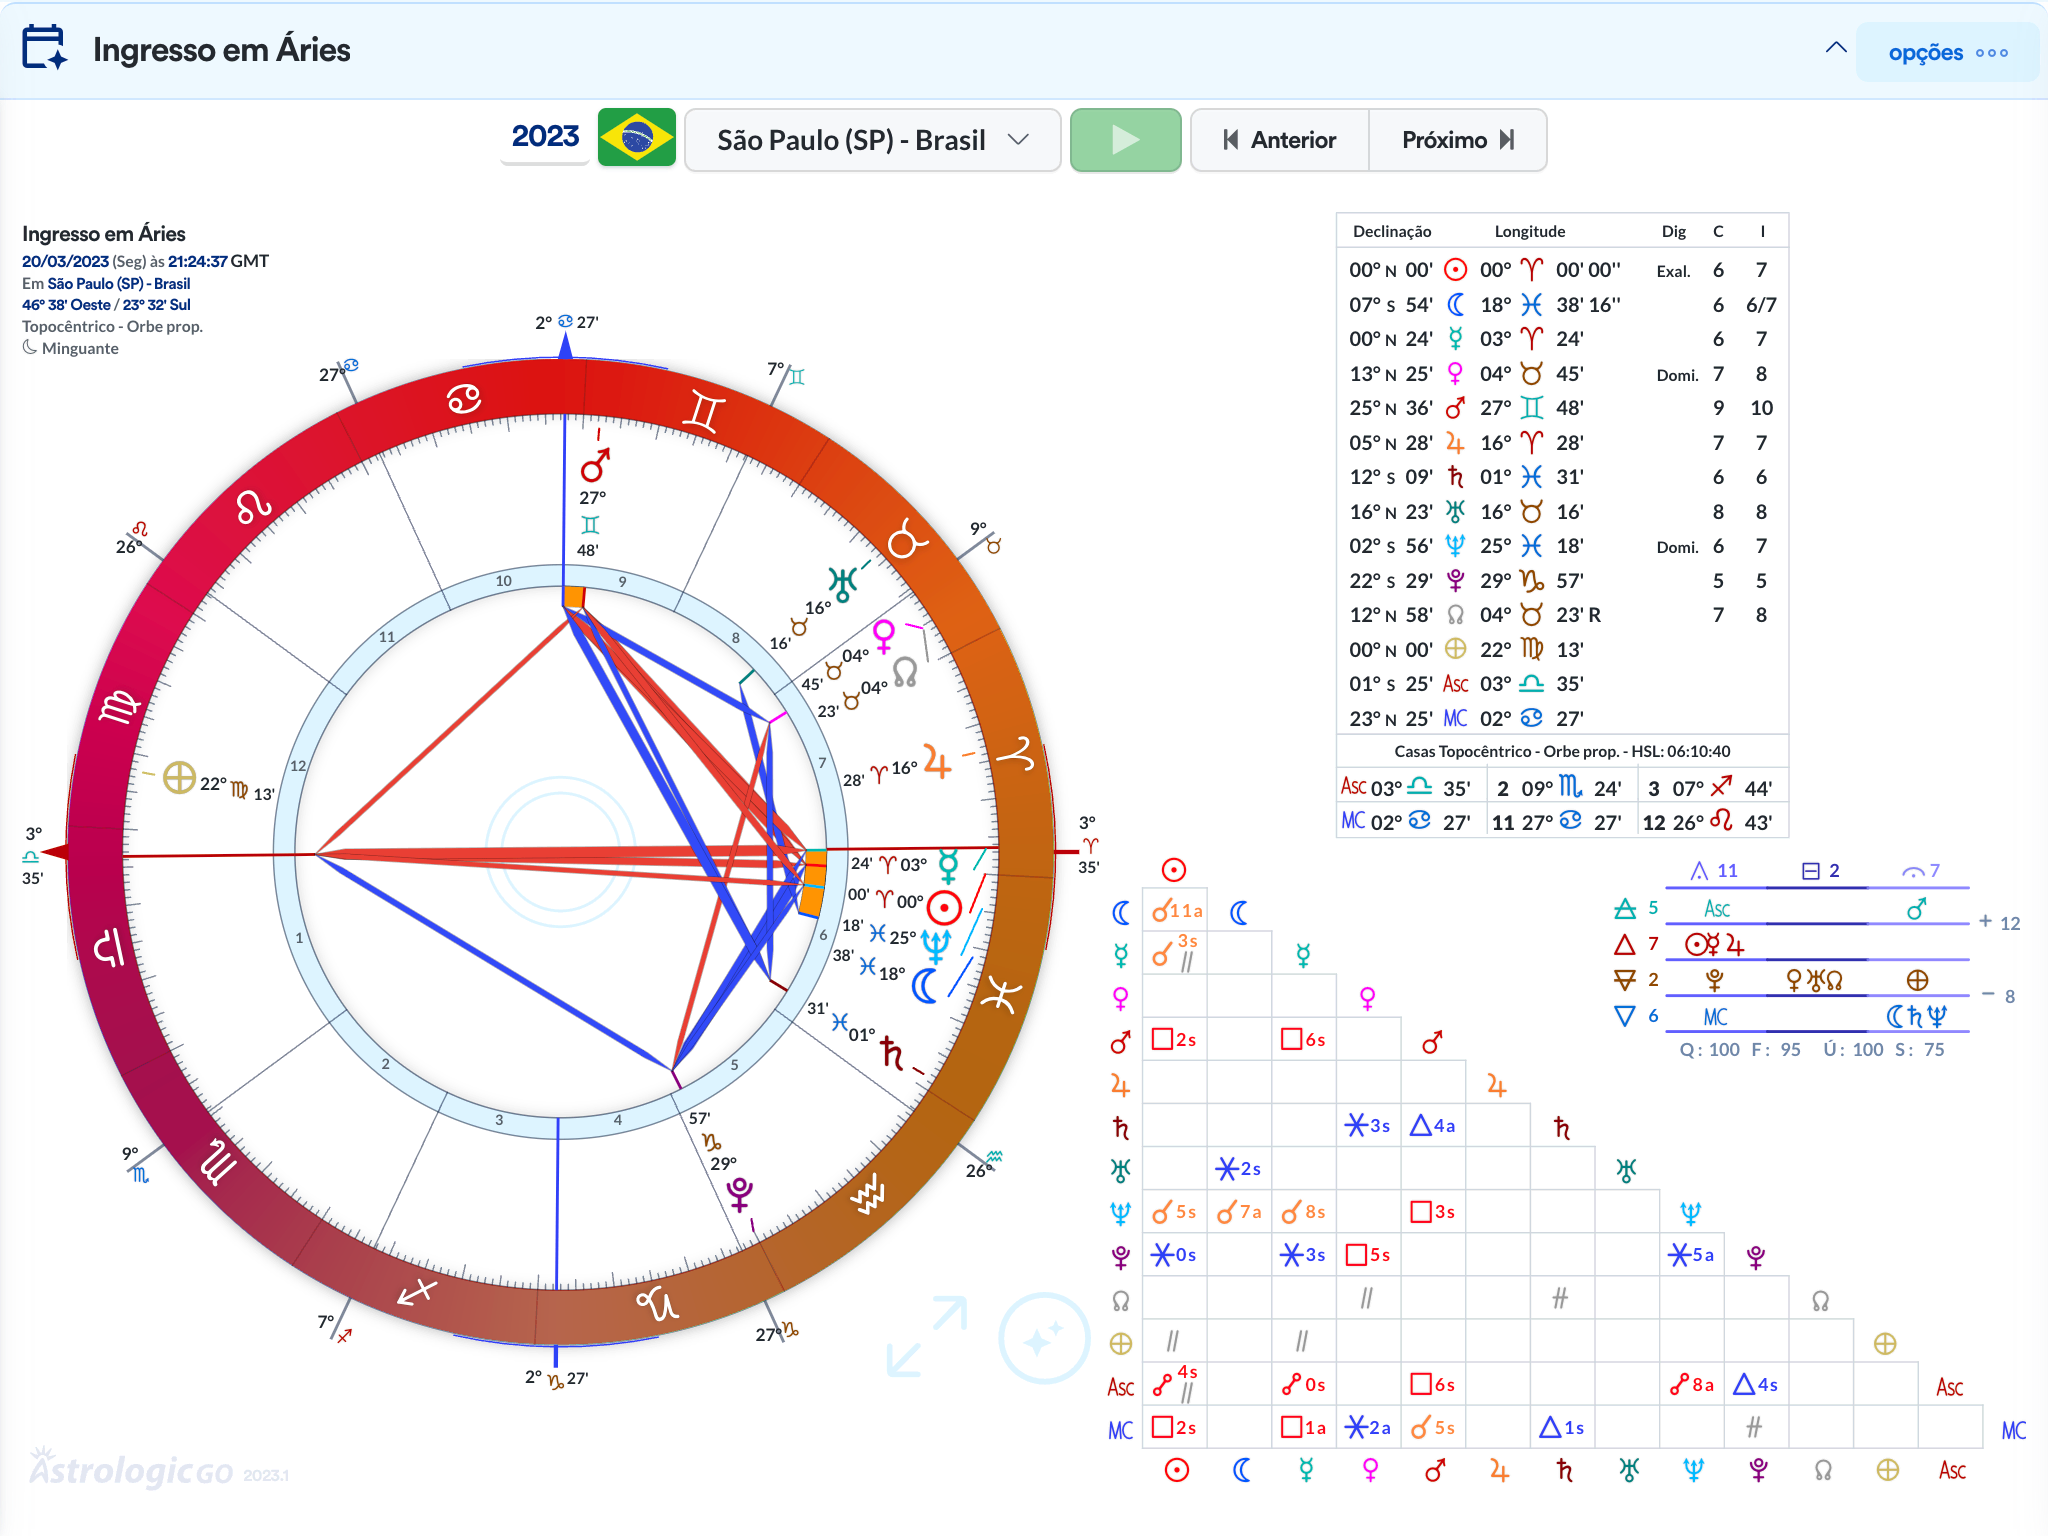Click the Scorpio sign on the zodiac ring
Screen dimensions: 2048x1536
(x=219, y=1162)
